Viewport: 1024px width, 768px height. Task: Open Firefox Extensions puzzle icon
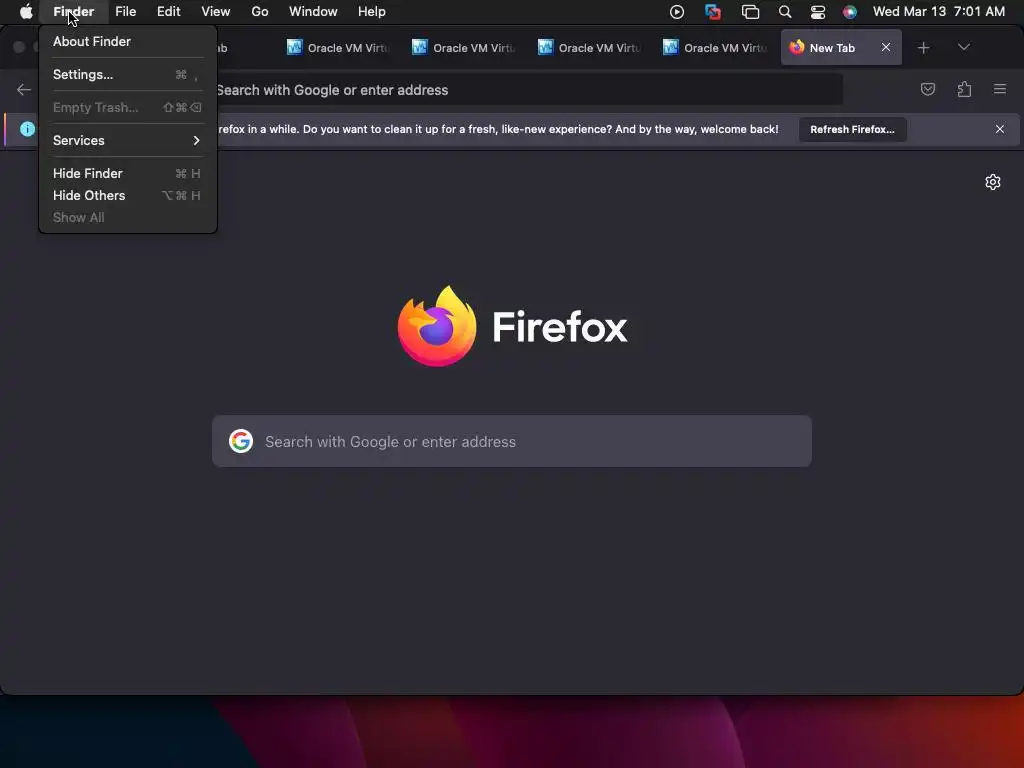coord(964,89)
